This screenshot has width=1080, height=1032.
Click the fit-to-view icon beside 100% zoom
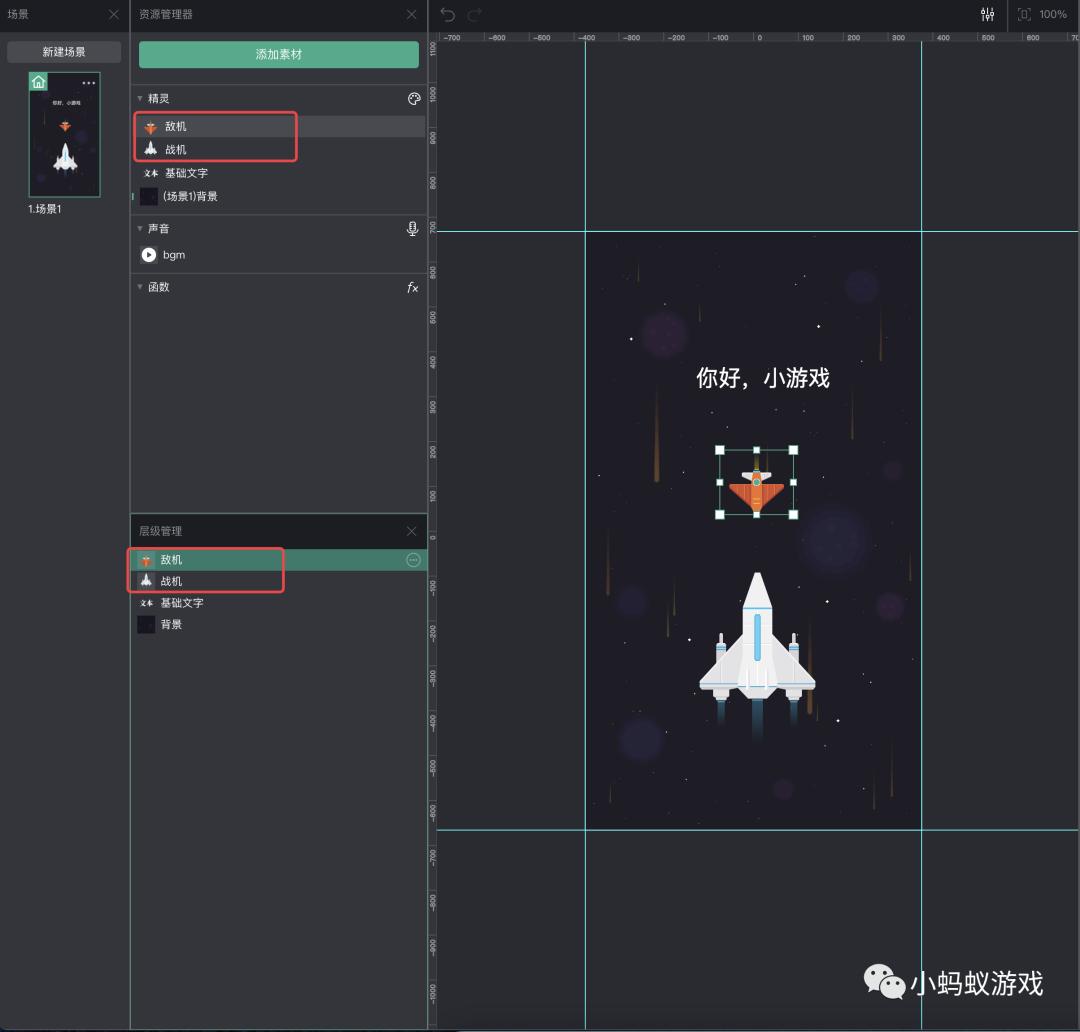point(1024,14)
